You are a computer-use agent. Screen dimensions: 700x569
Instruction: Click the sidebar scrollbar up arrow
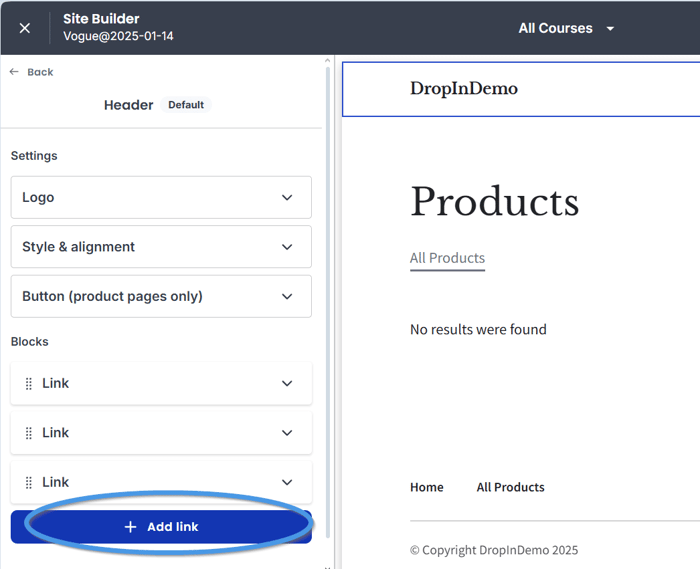pyautogui.click(x=328, y=62)
